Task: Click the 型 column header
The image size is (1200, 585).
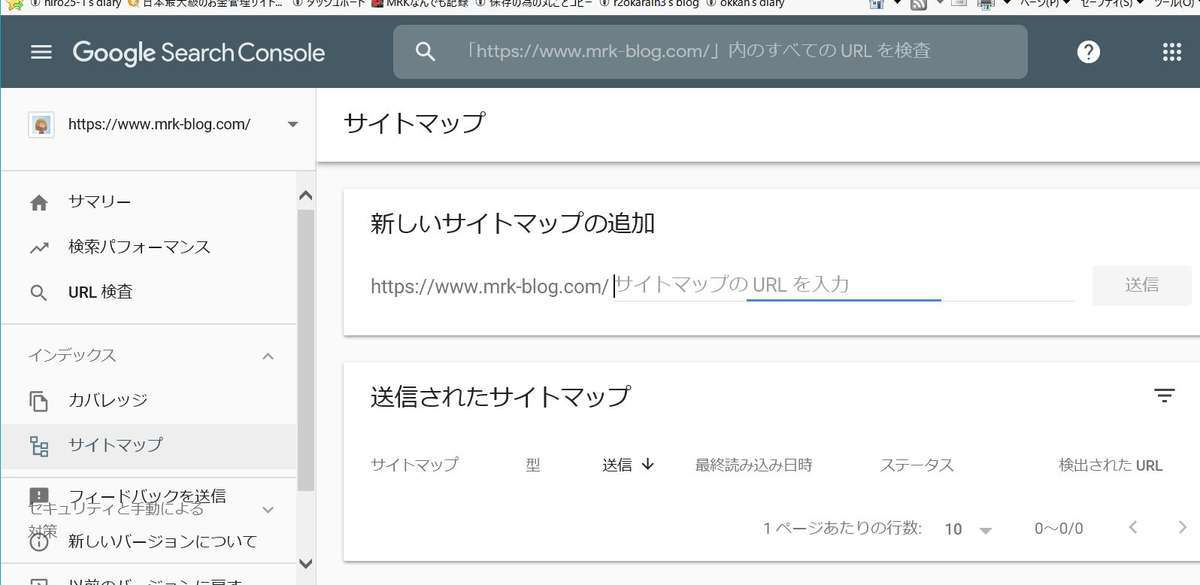Action: pos(533,465)
